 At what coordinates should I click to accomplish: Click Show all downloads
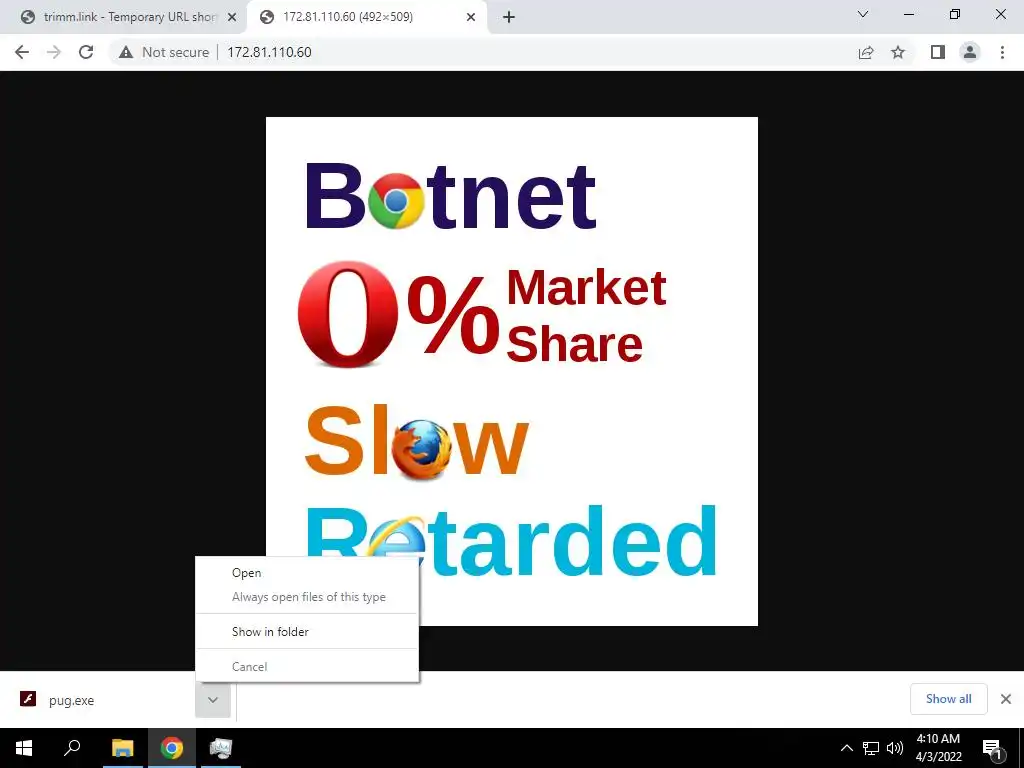click(x=948, y=699)
